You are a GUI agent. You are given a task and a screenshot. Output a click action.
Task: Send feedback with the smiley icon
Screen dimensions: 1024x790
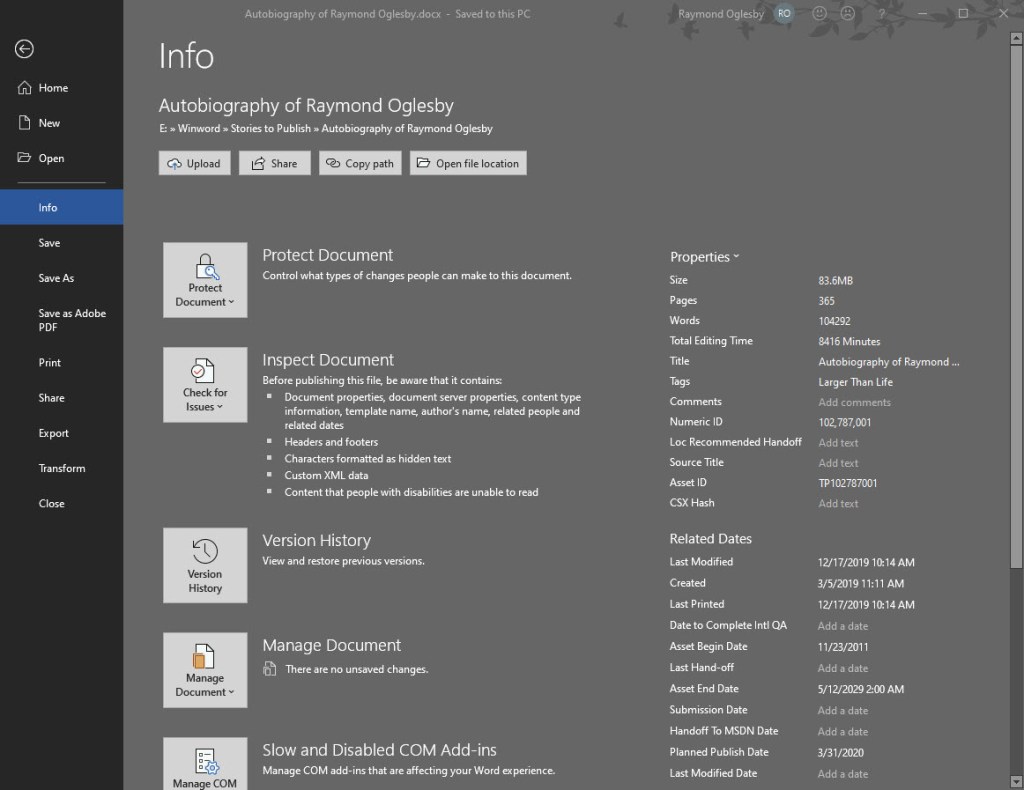tap(819, 13)
